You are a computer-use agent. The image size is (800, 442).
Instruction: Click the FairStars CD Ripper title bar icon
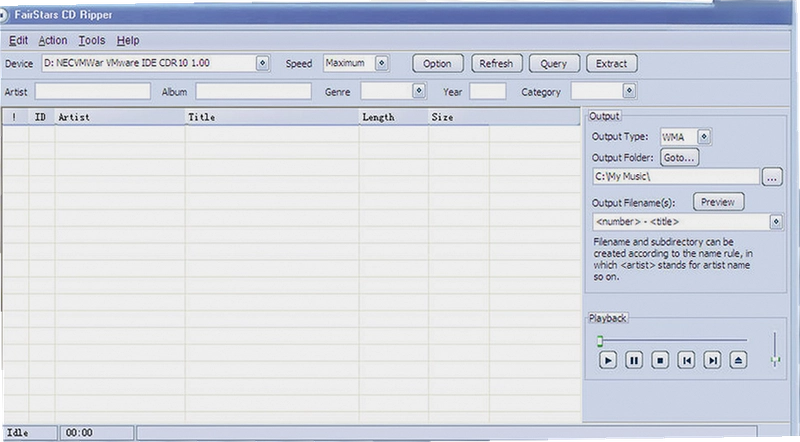click(4, 15)
